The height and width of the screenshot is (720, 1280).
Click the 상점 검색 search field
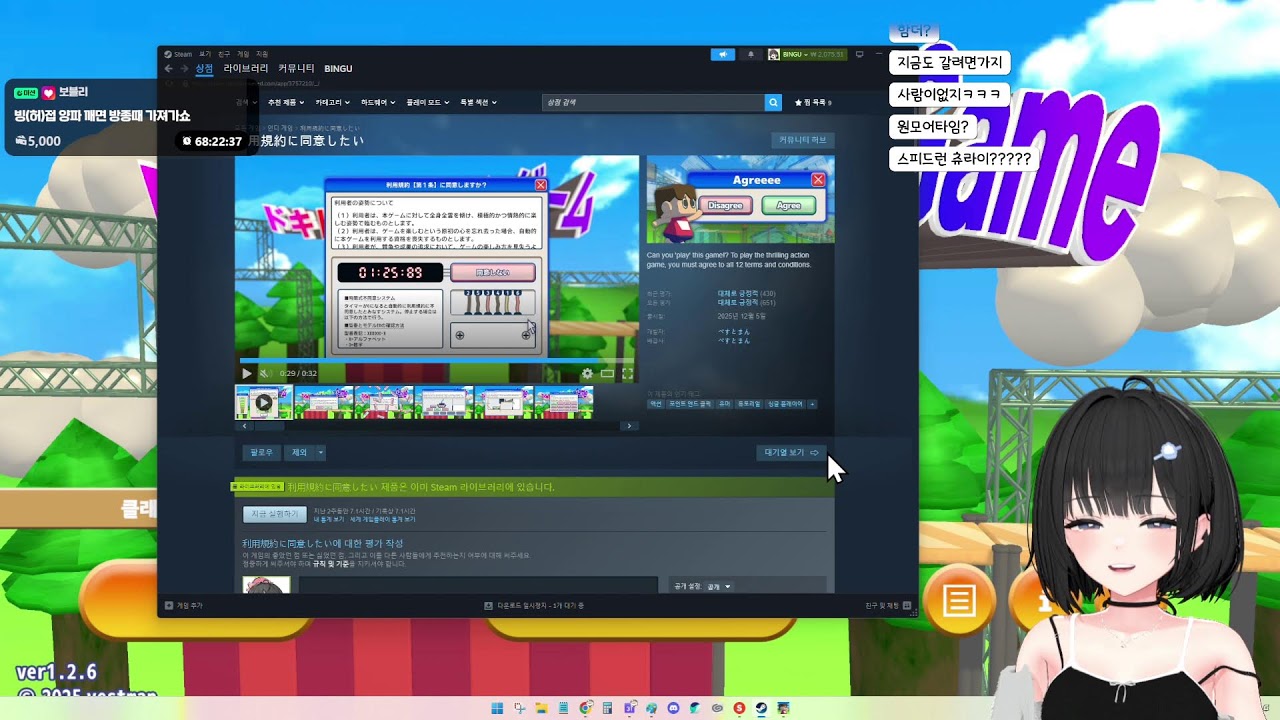[653, 102]
